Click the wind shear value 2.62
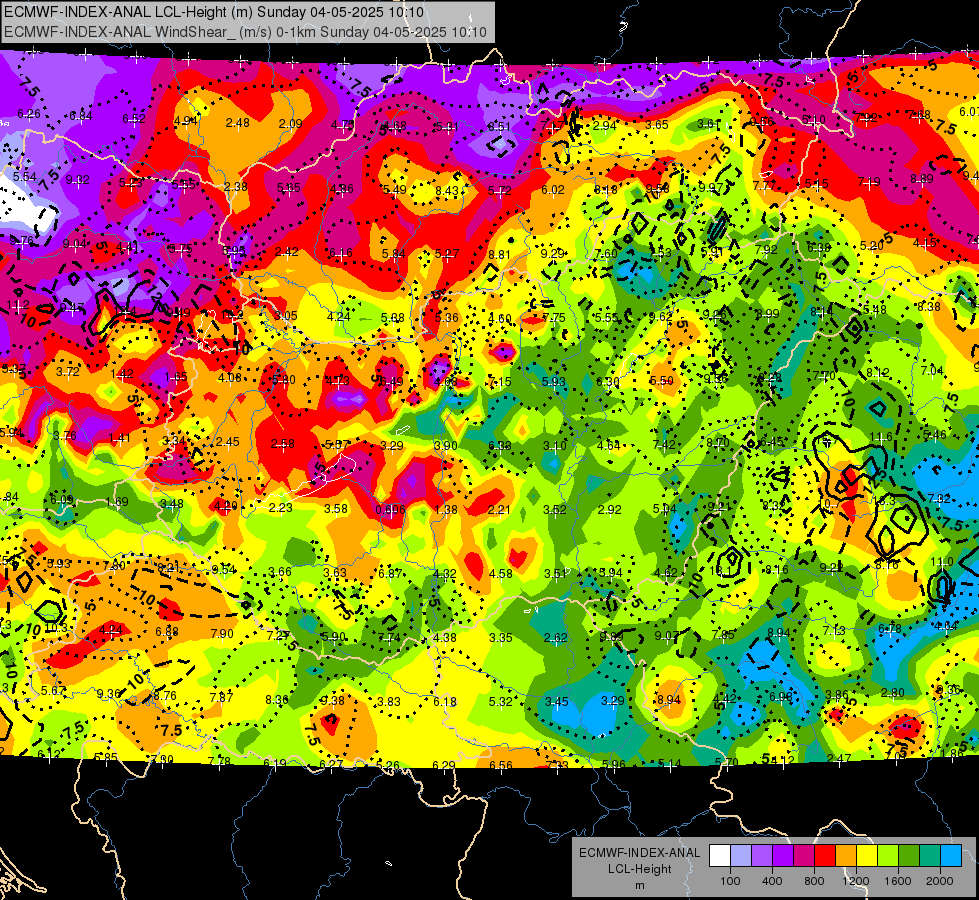This screenshot has width=979, height=900. 556,638
